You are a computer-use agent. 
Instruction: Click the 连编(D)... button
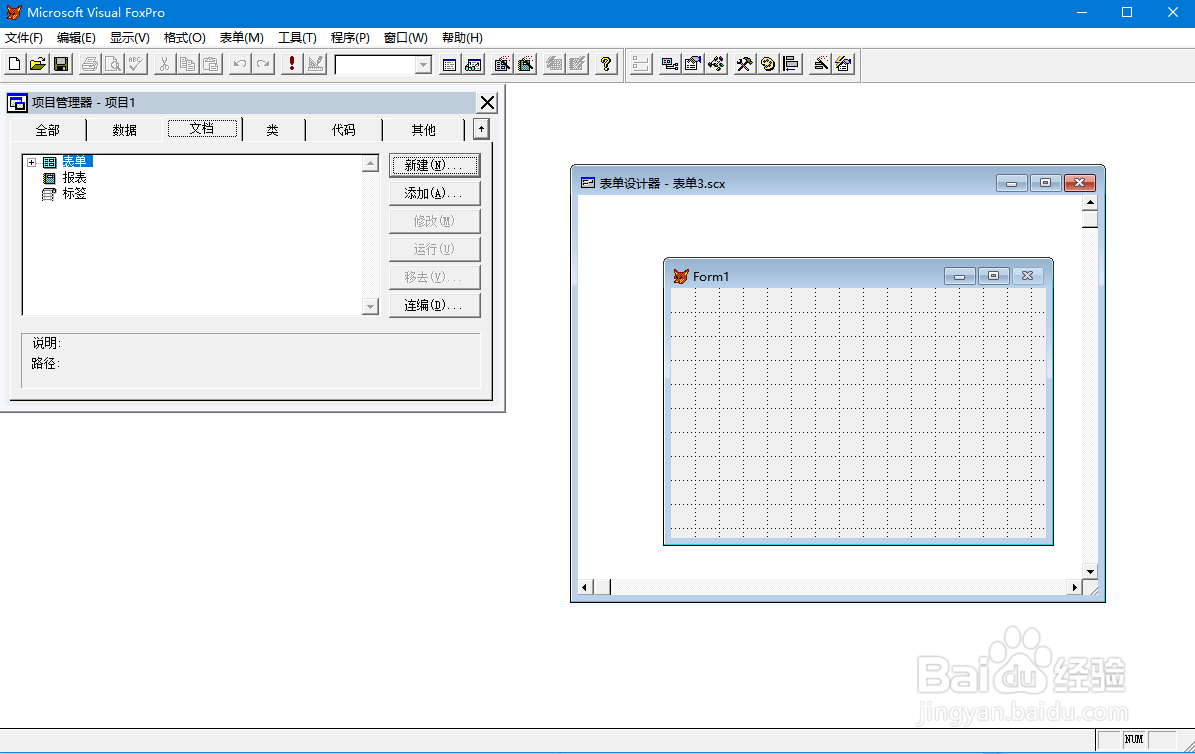point(434,306)
